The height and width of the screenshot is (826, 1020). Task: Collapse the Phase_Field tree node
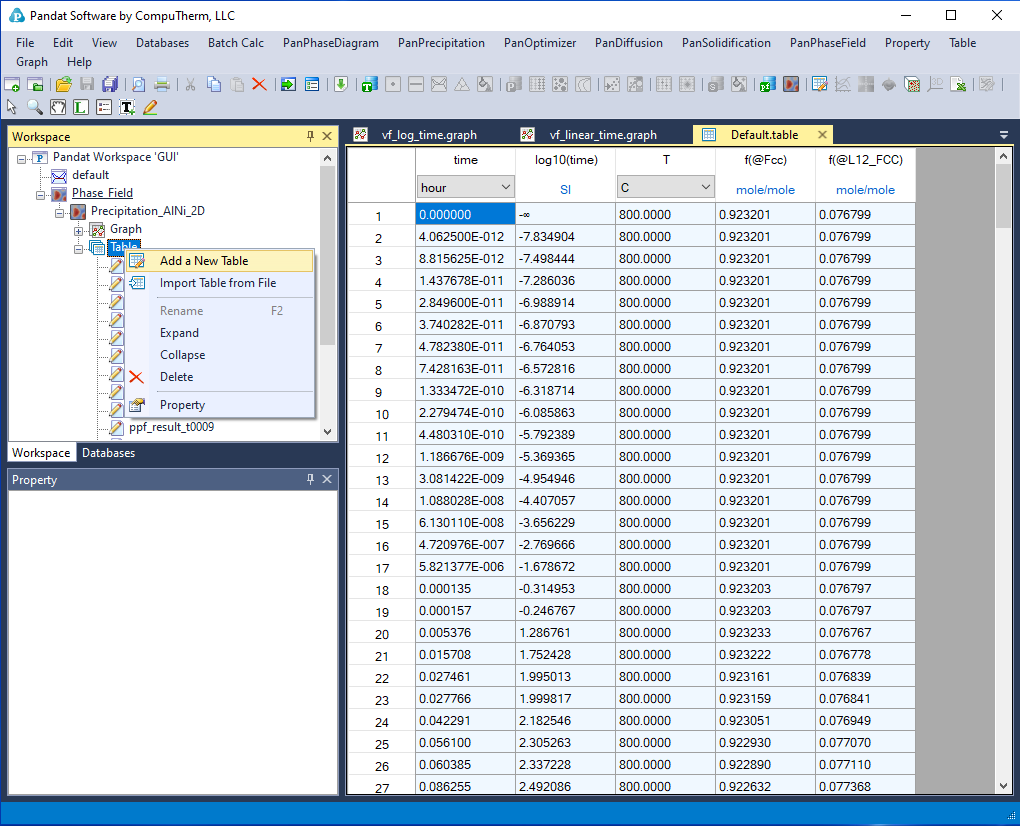pyautogui.click(x=41, y=194)
